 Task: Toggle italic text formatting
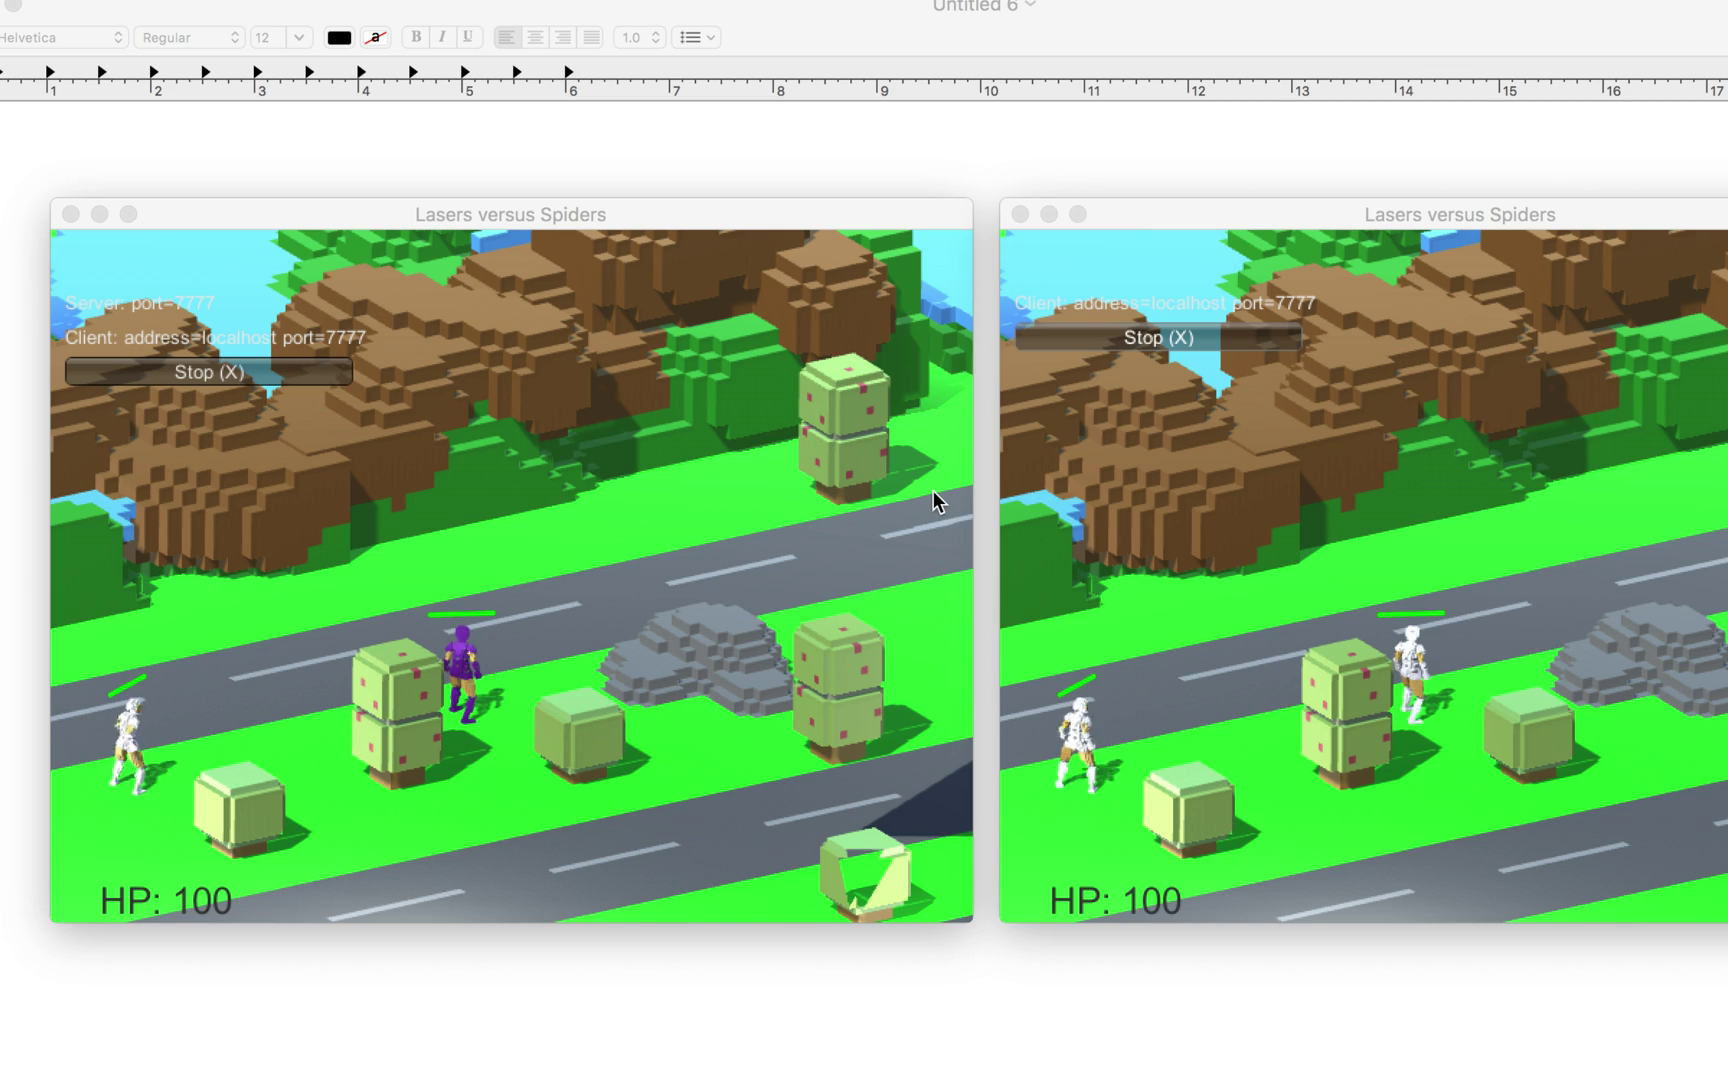442,37
